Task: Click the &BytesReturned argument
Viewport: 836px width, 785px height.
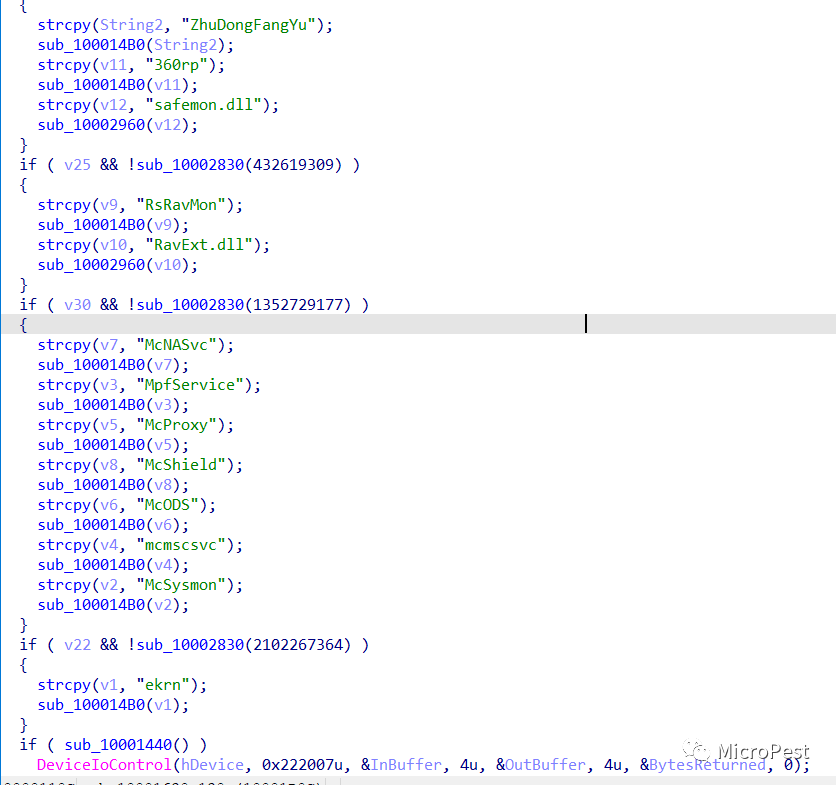Action: 702,765
